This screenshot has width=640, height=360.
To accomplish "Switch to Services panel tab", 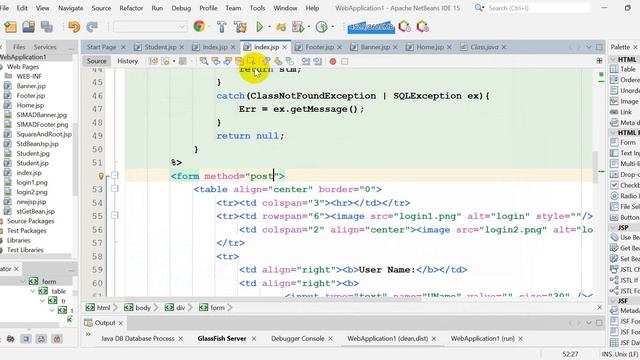I will pos(45,47).
